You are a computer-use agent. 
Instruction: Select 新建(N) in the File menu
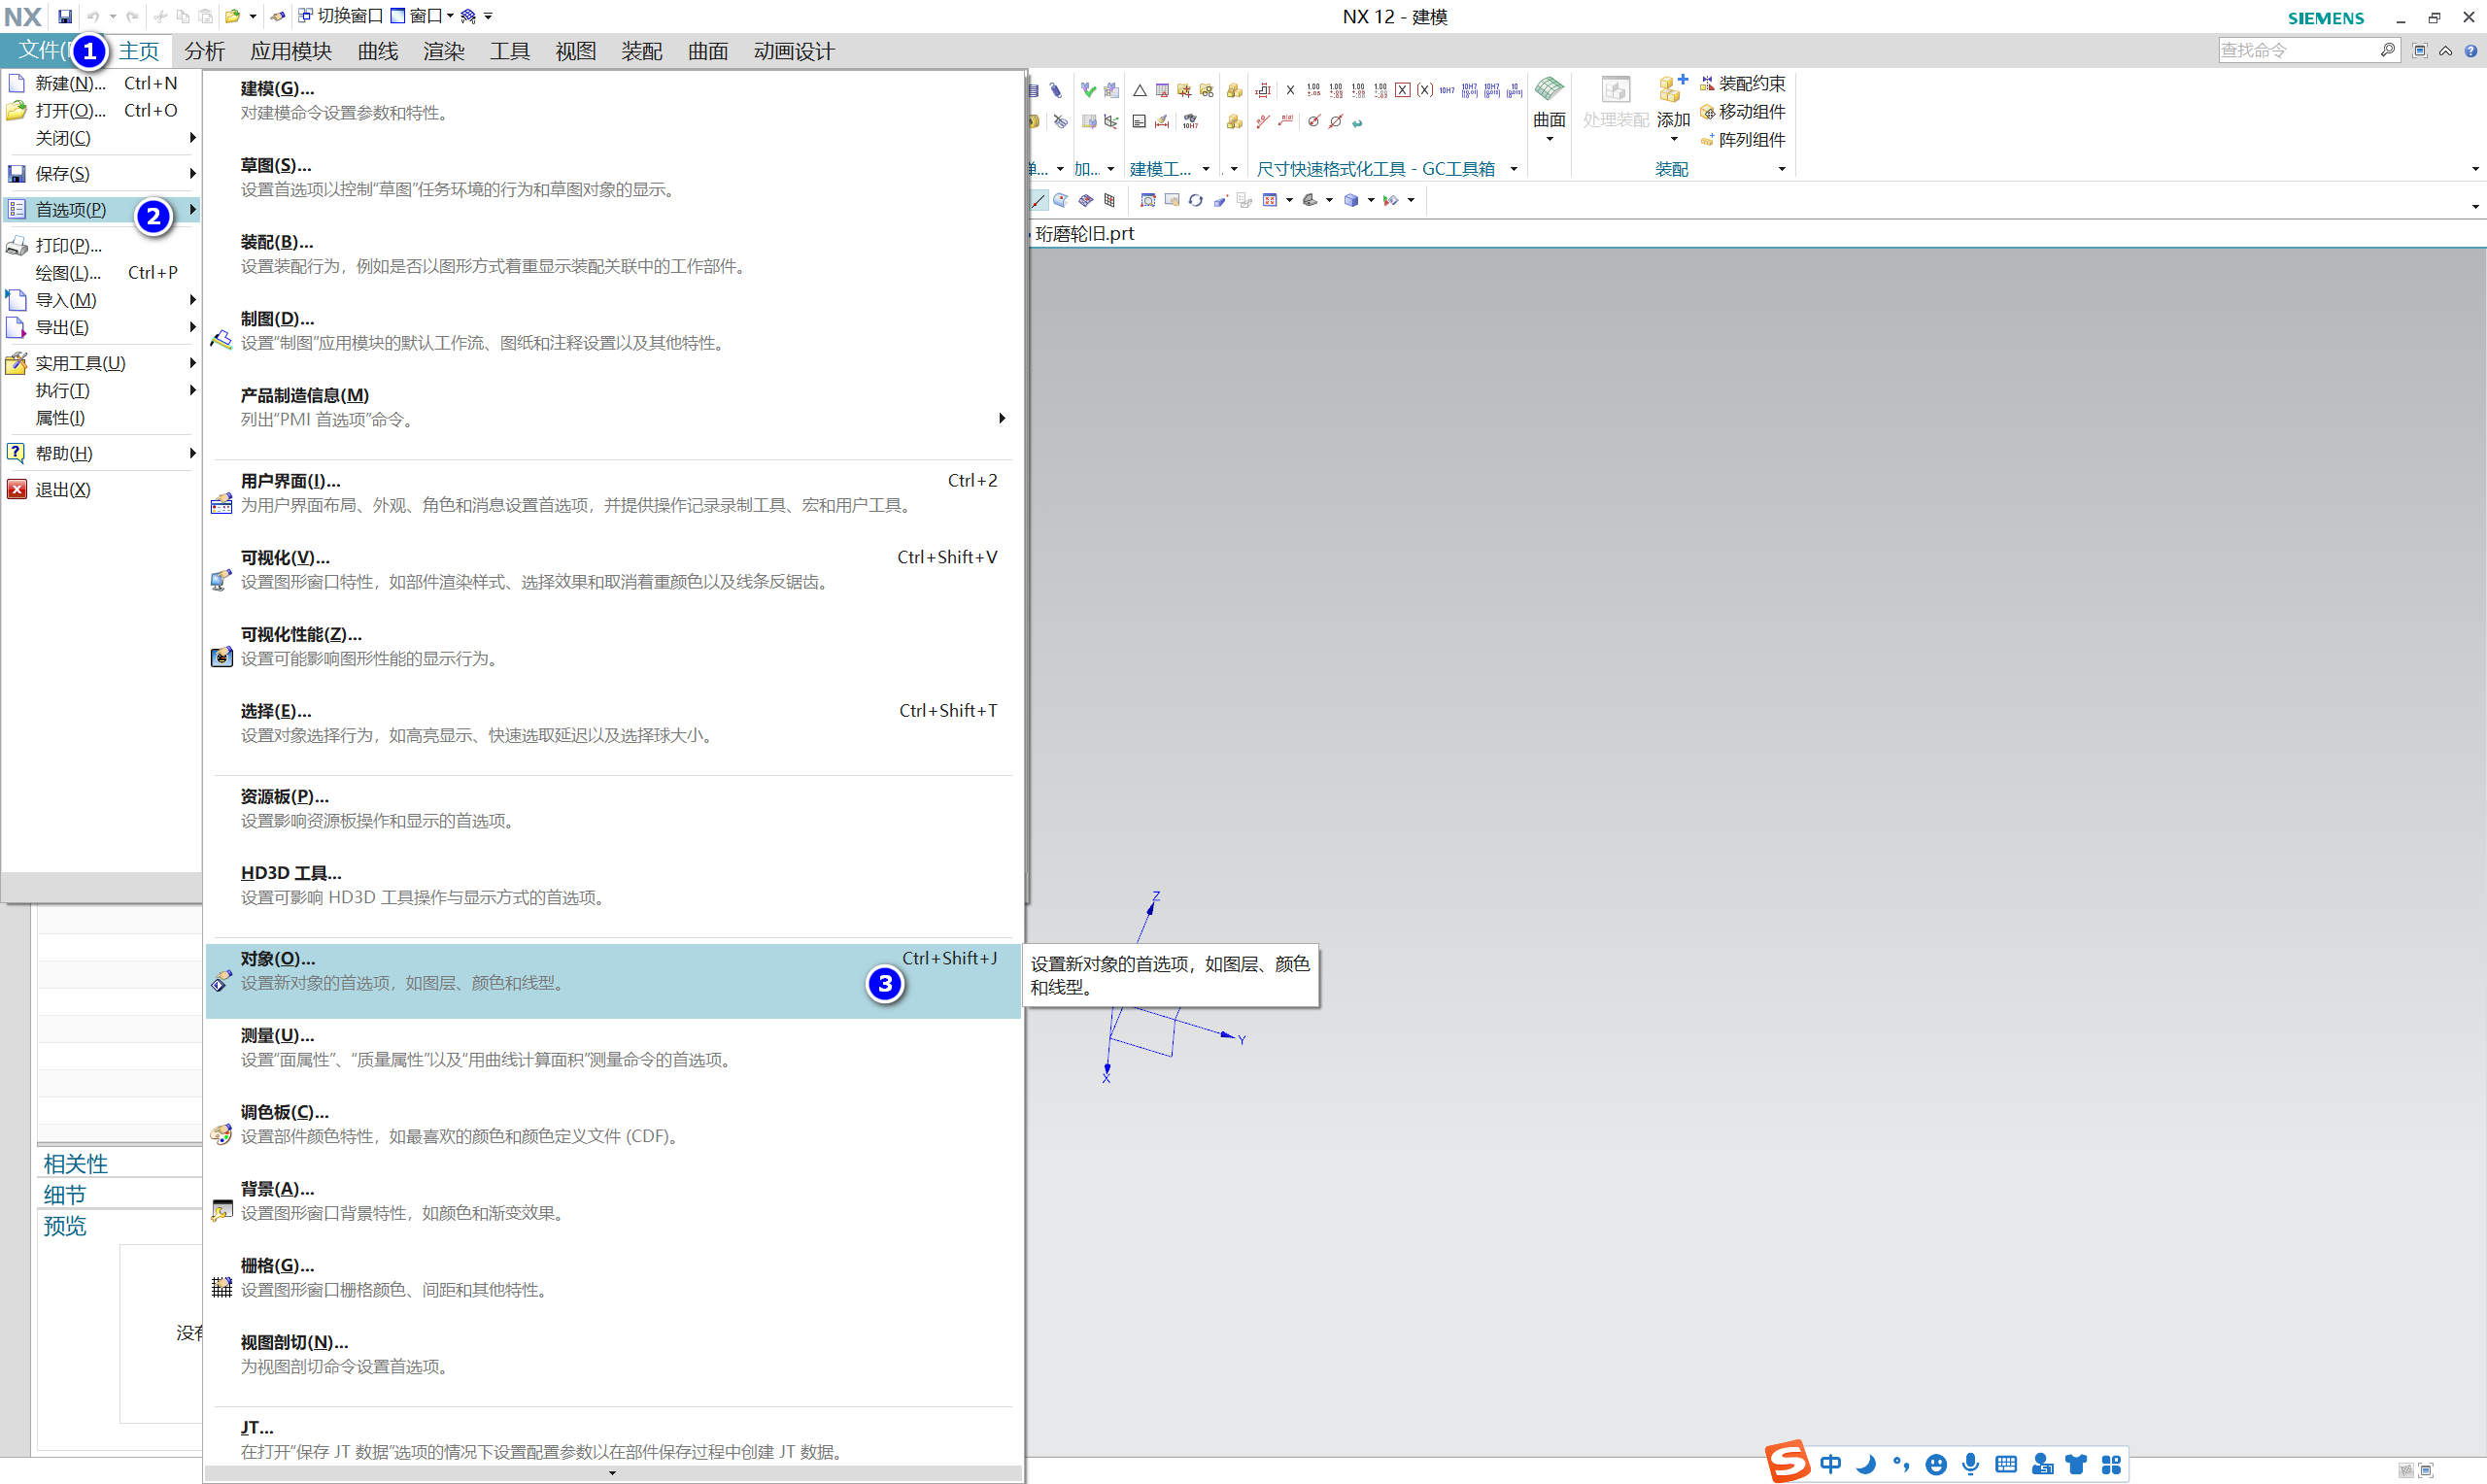pyautogui.click(x=100, y=83)
